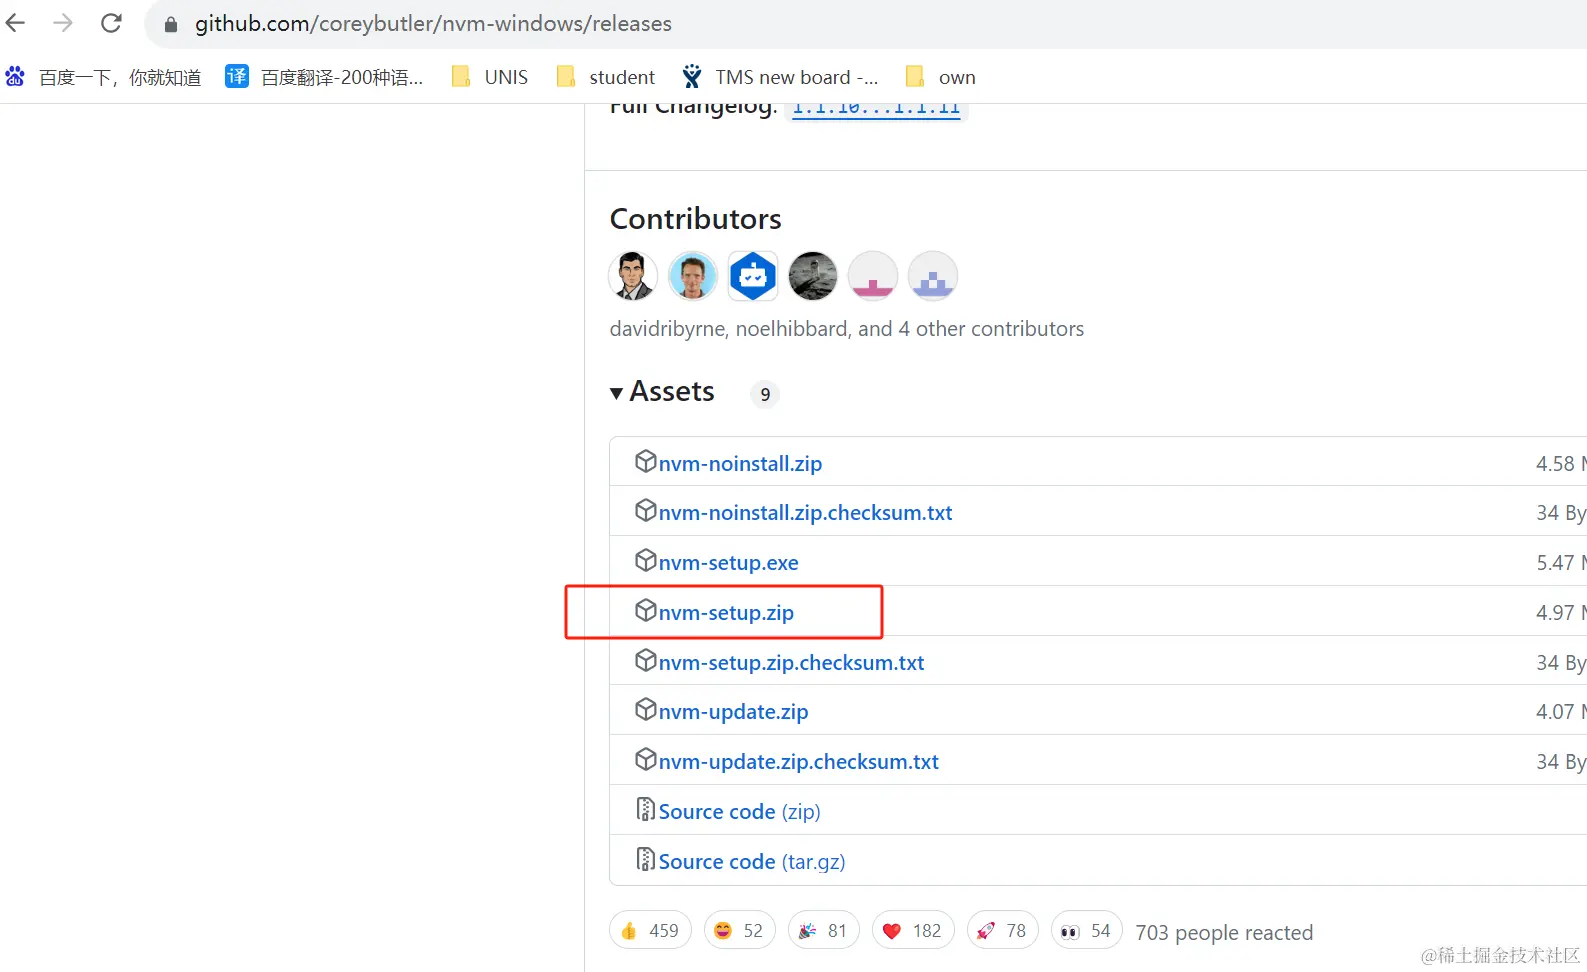Download nvm-setup.exe
1587x972 pixels.
click(728, 563)
